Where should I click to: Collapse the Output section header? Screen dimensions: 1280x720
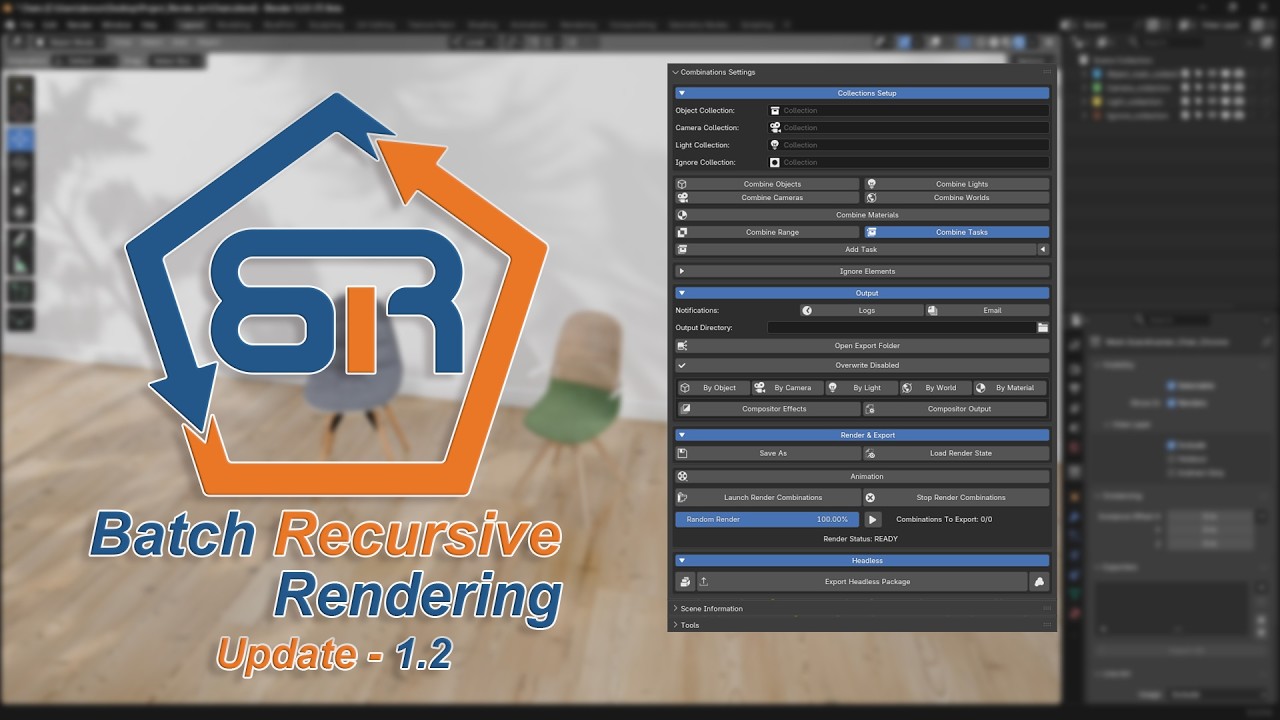[x=862, y=293]
